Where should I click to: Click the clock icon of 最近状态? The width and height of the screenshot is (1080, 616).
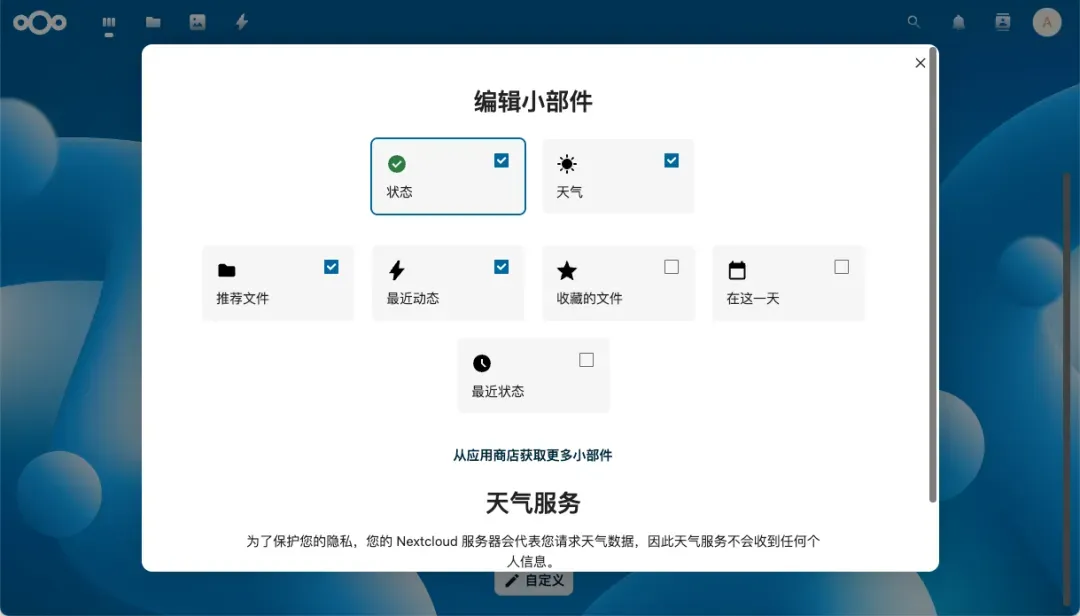click(x=482, y=363)
